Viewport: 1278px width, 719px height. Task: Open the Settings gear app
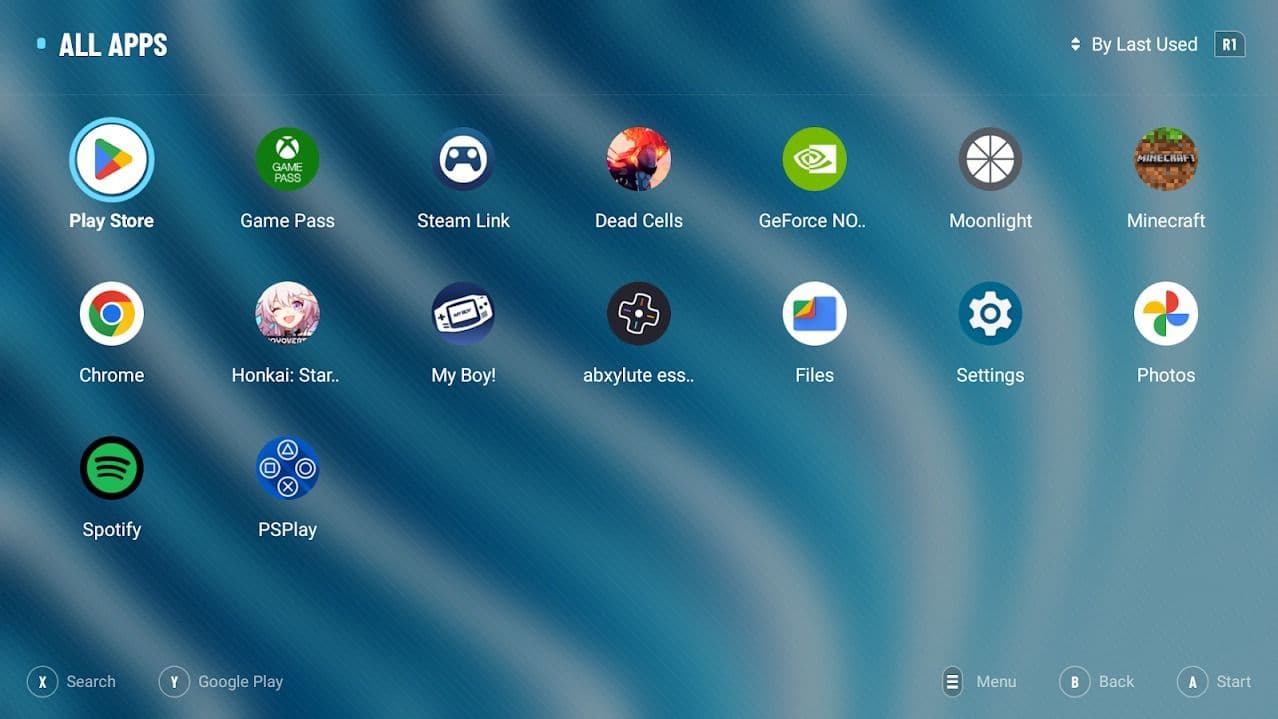990,314
